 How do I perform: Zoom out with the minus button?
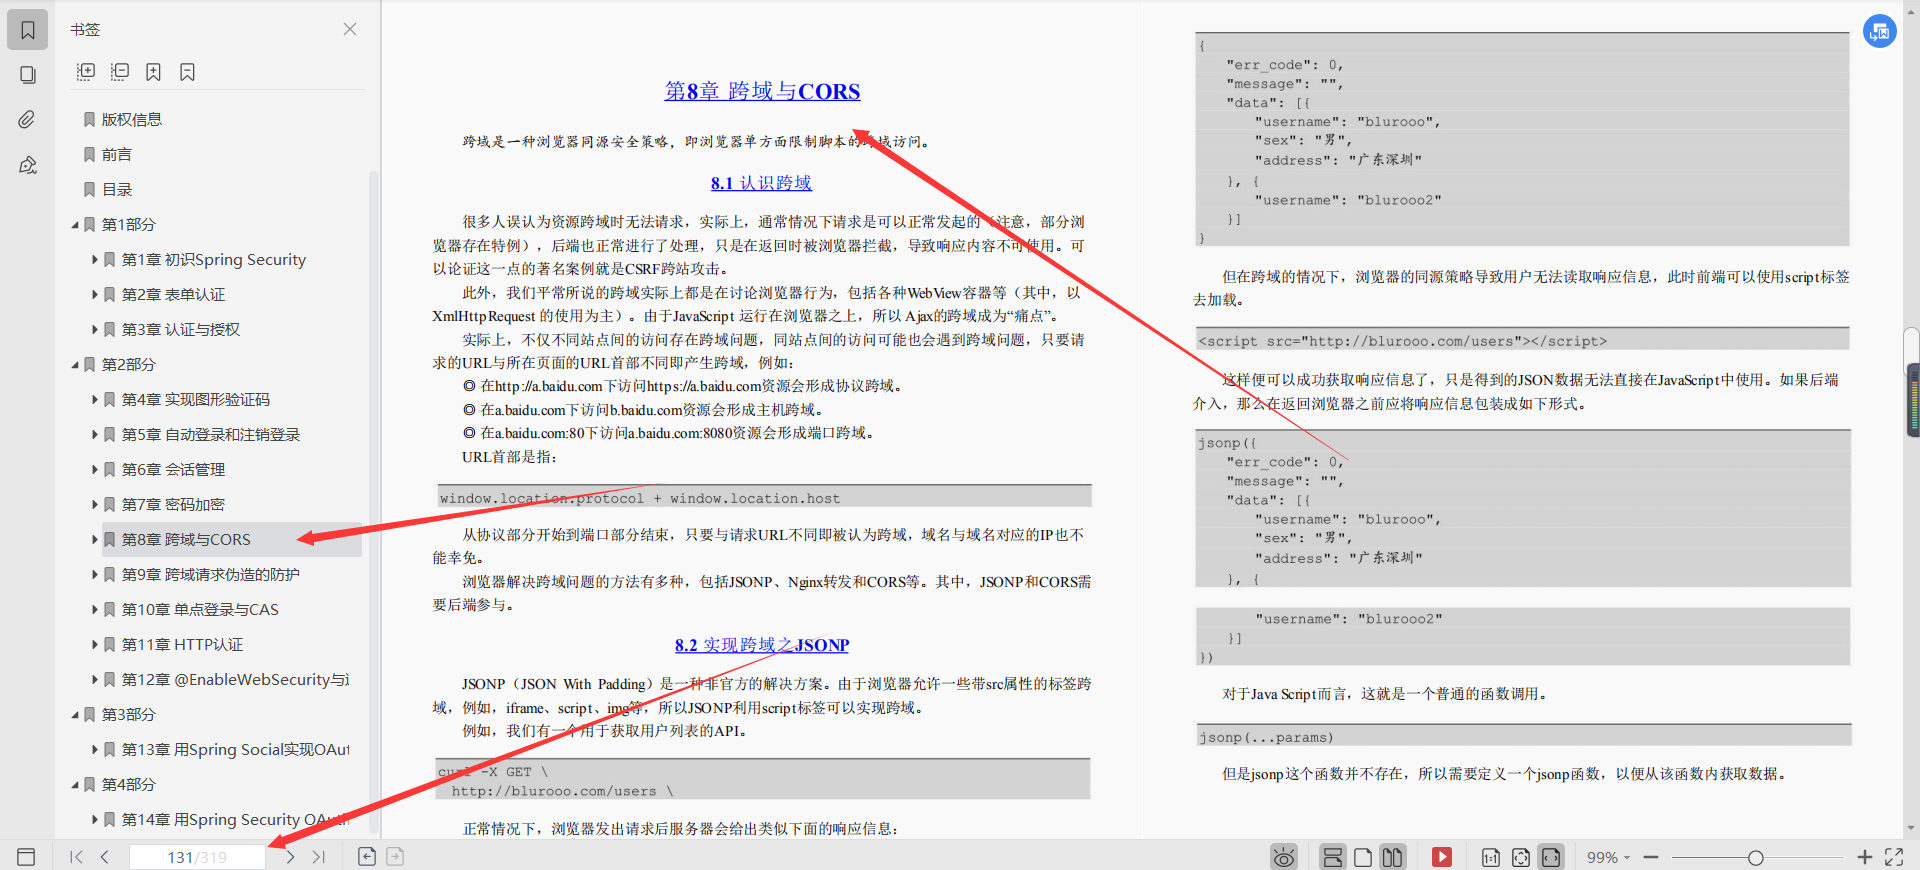click(1651, 857)
